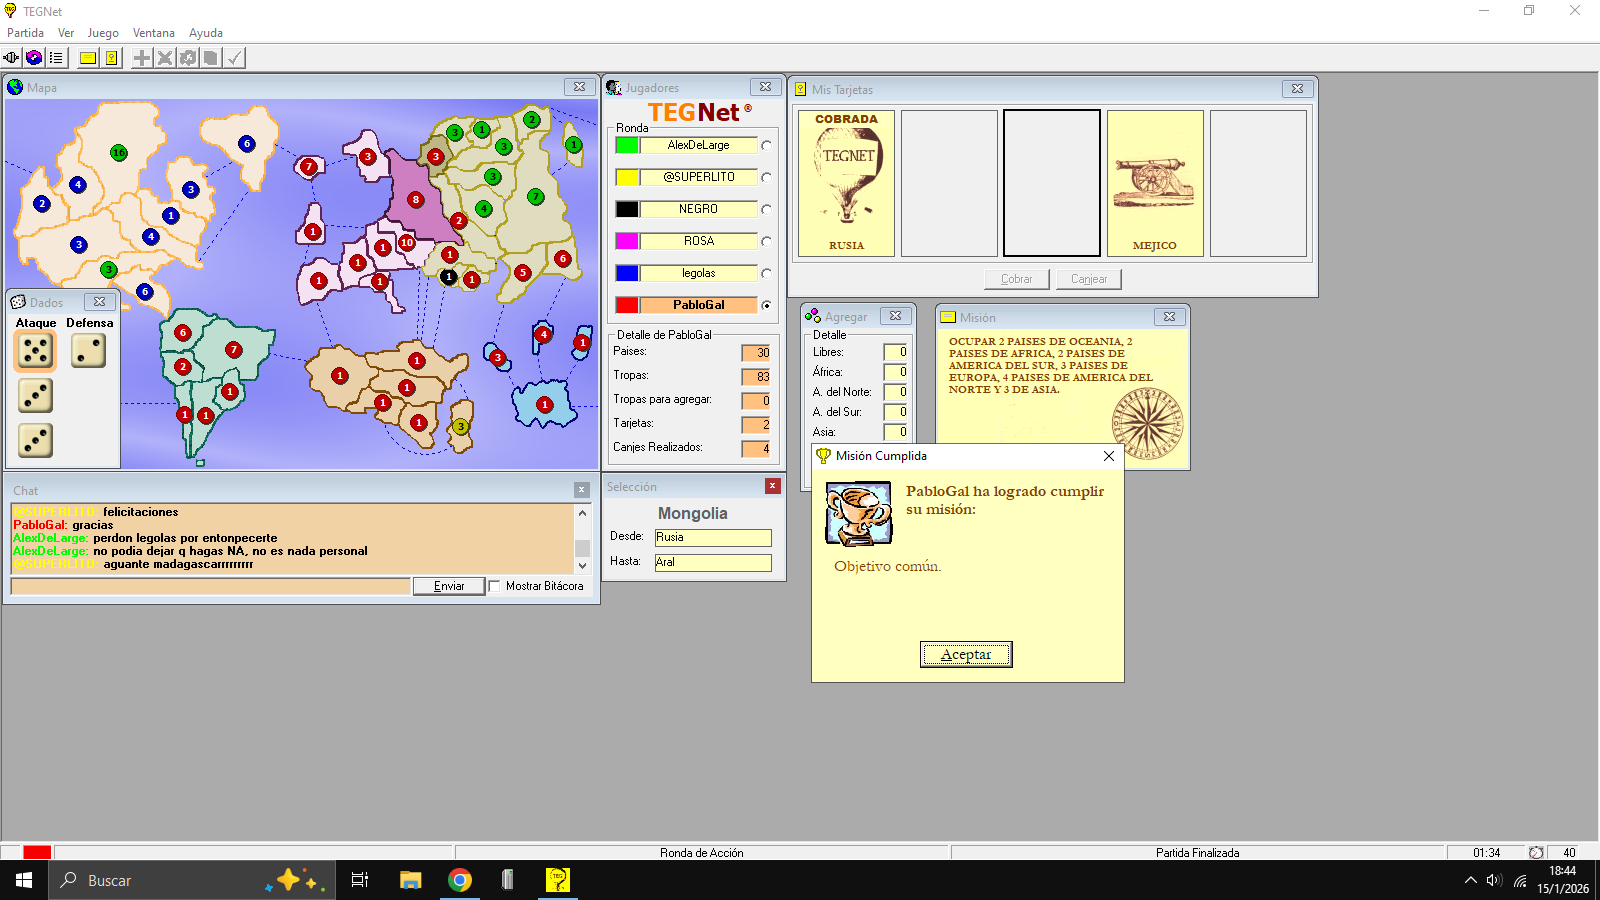Click the crossed swords attack toolbar icon
This screenshot has width=1600, height=900.
tap(165, 58)
